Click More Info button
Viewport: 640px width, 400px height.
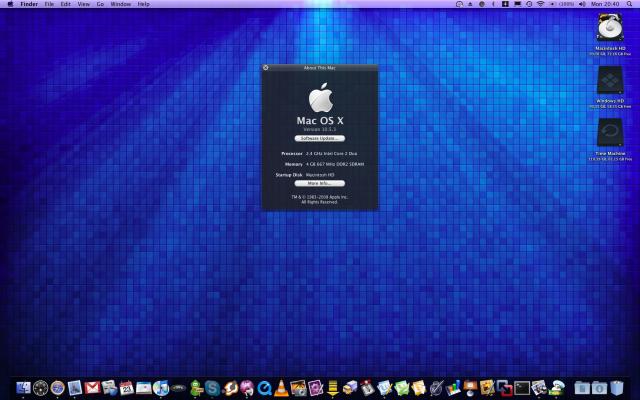point(320,183)
